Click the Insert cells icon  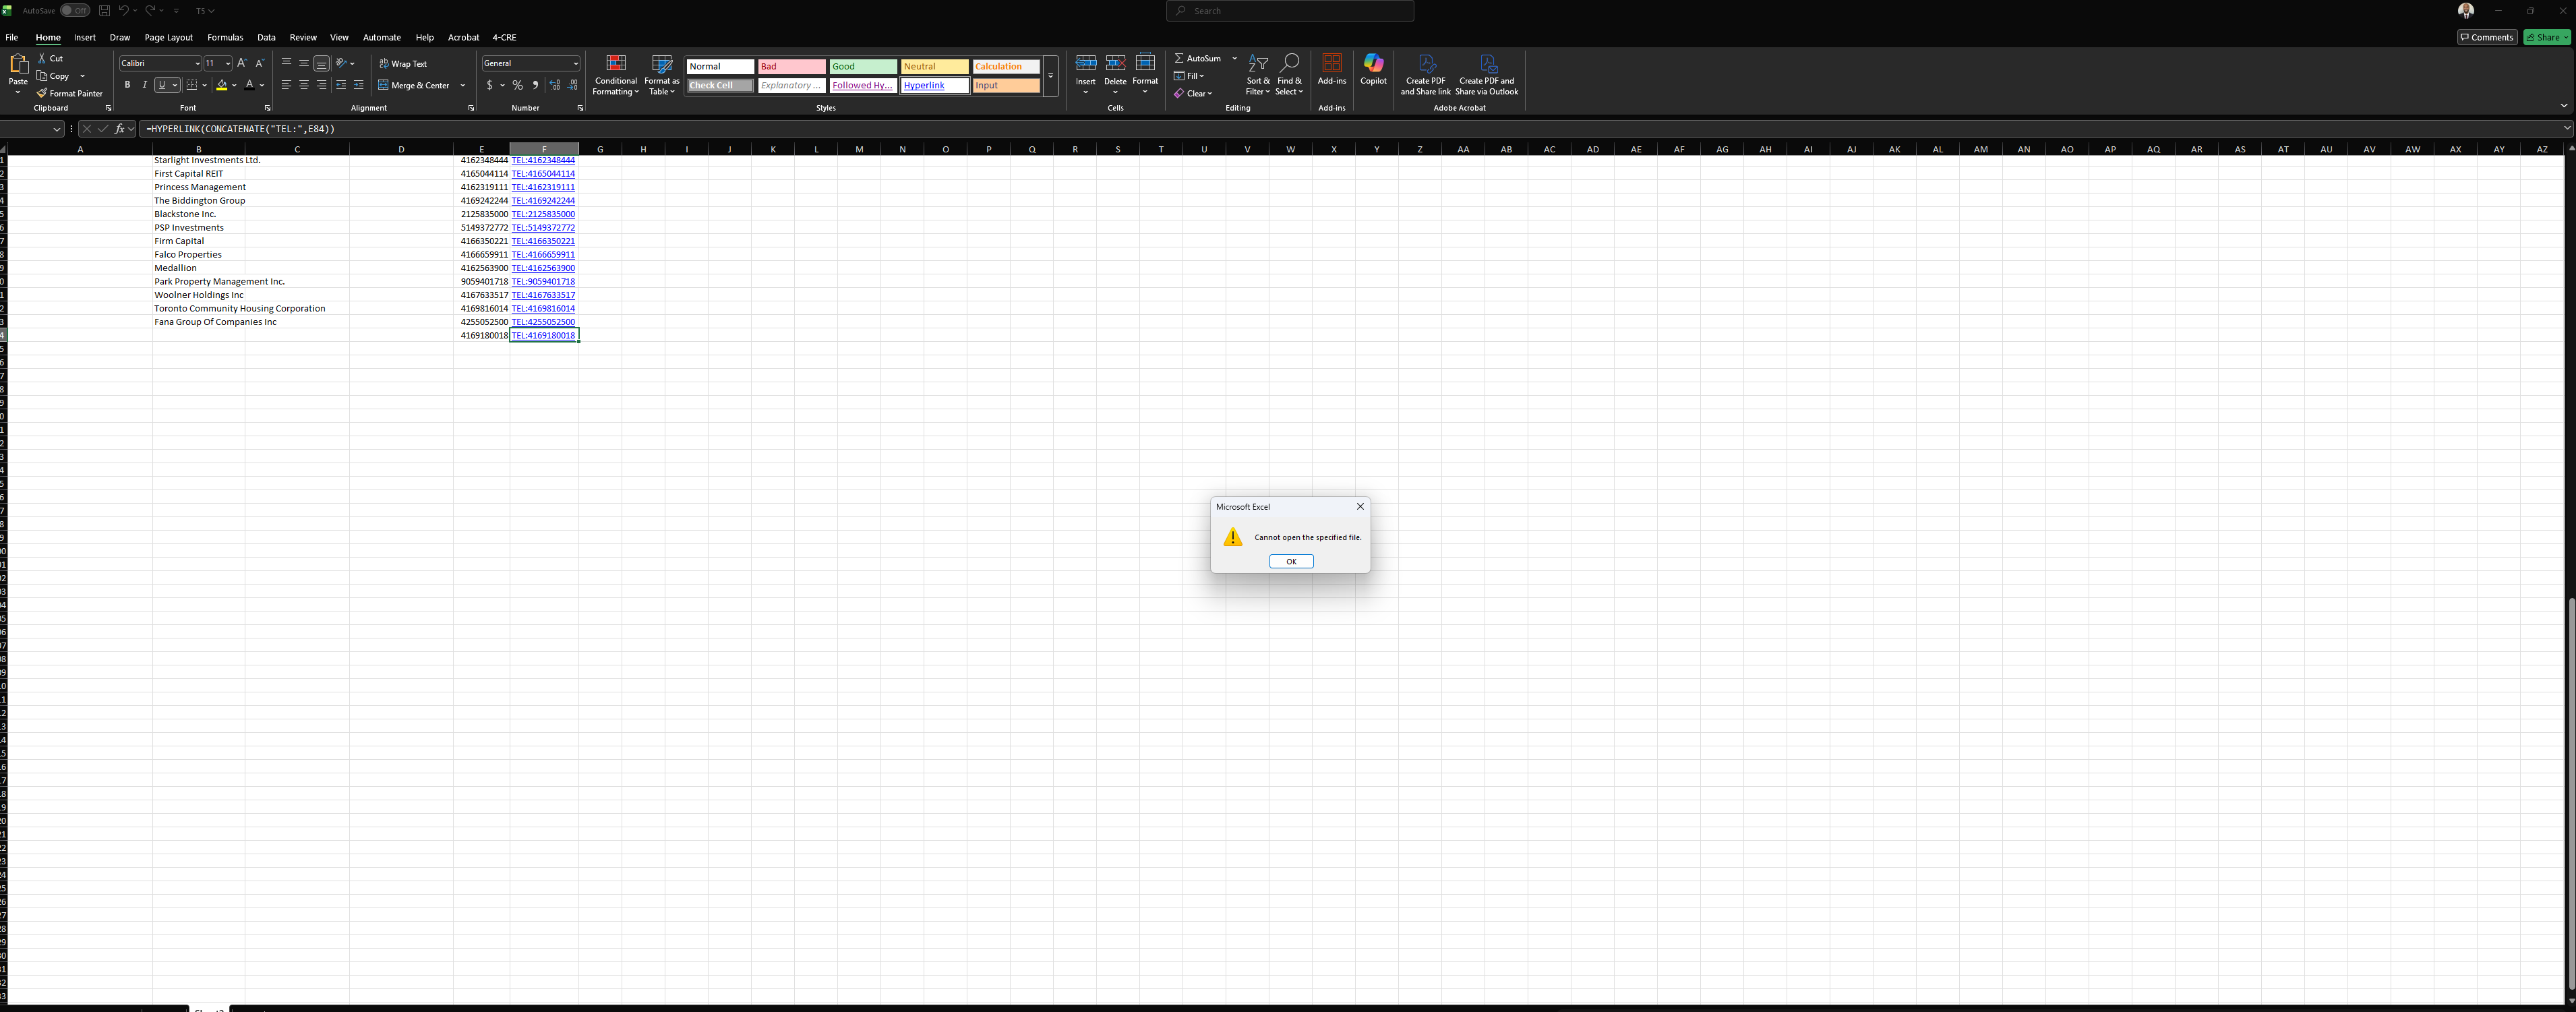pyautogui.click(x=1086, y=63)
